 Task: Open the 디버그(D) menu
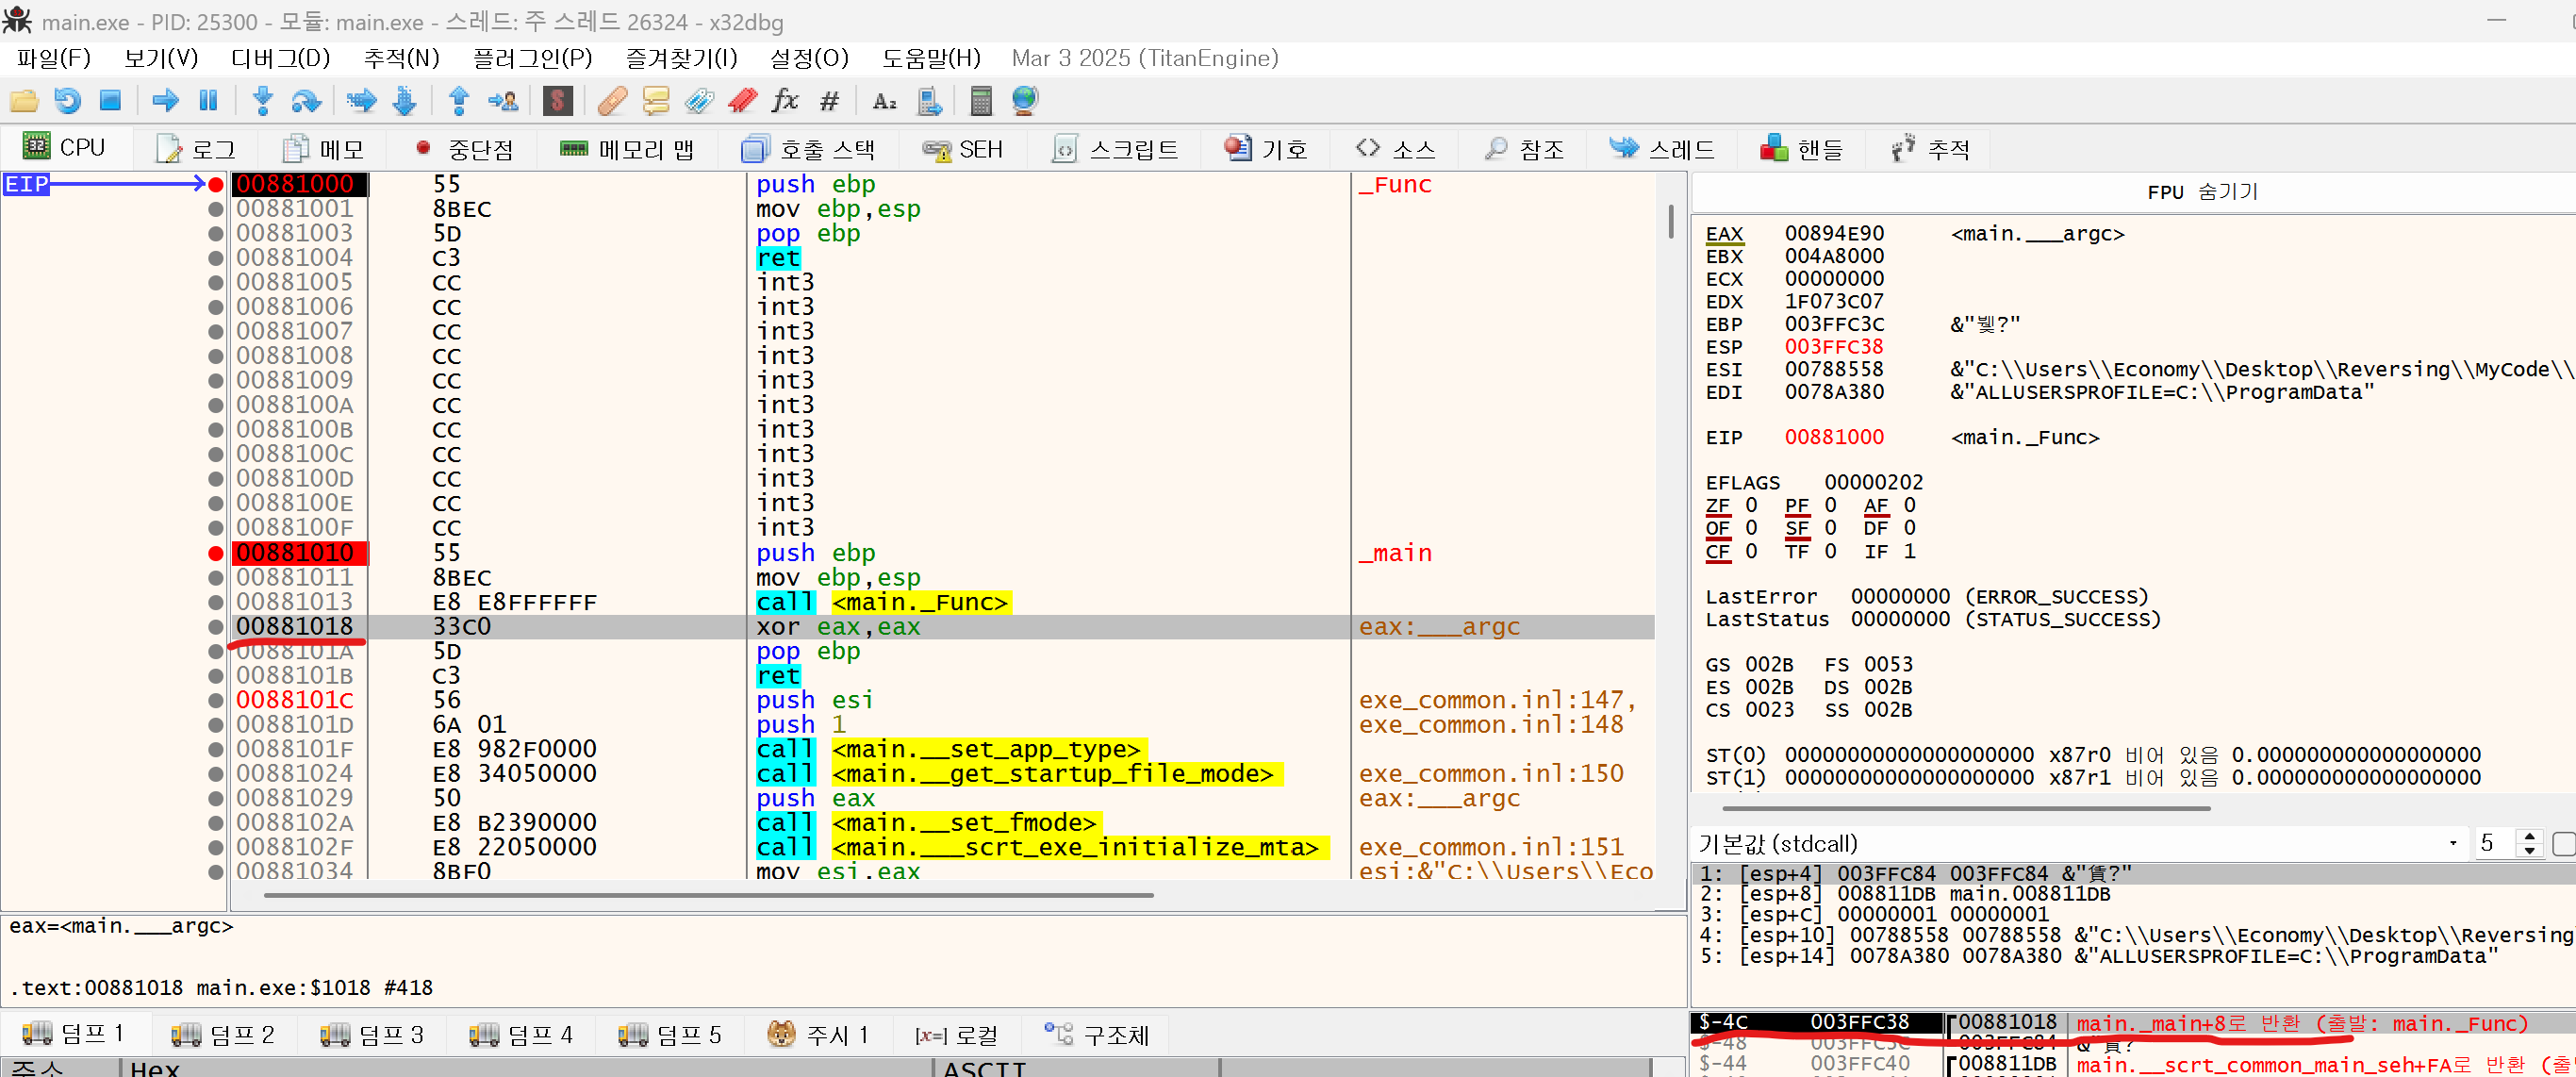281,58
